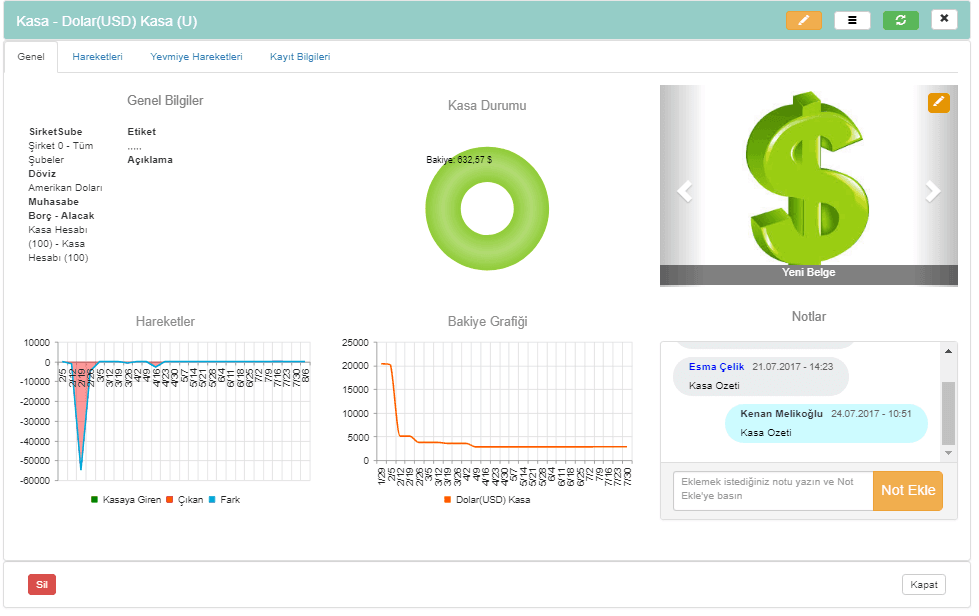Click the edit pencil on dollar image

pos(938,102)
